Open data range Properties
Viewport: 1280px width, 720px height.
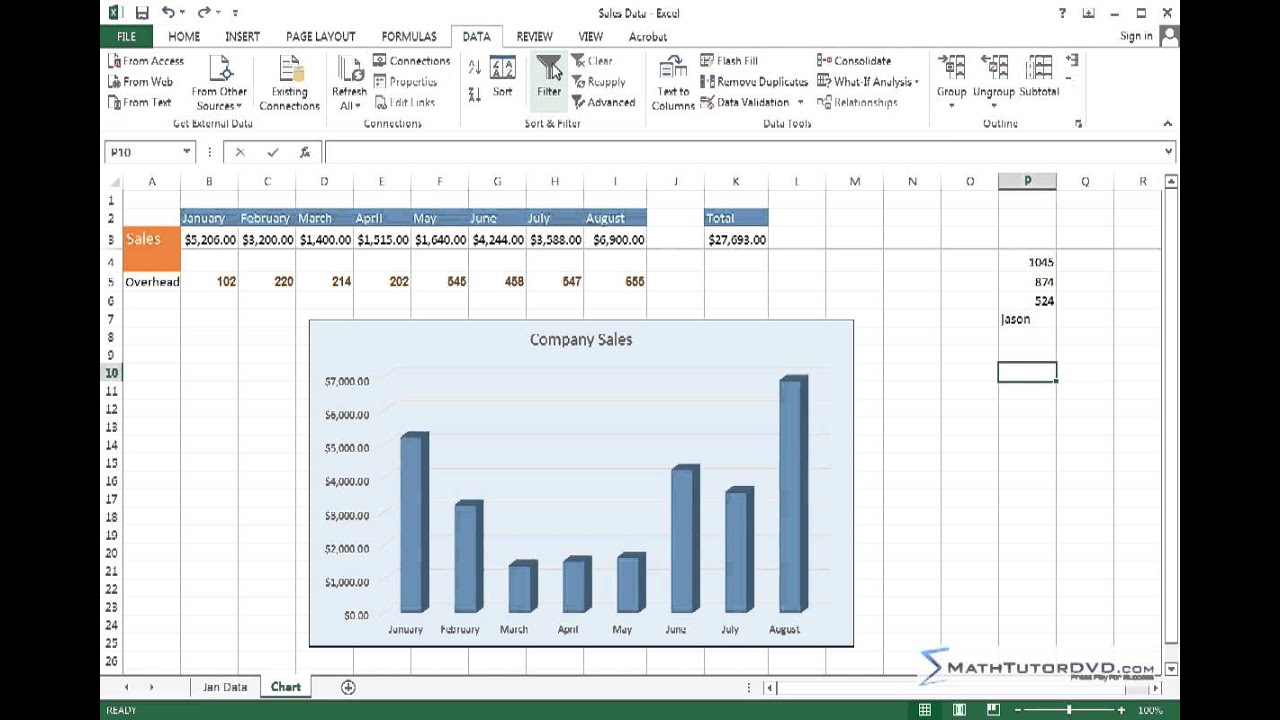(x=405, y=82)
